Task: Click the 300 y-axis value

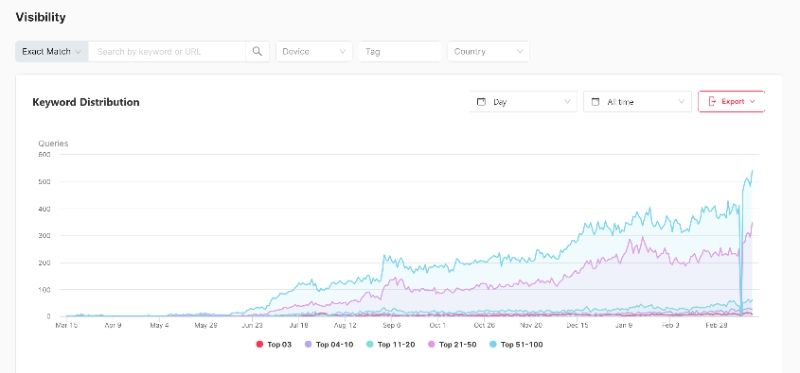Action: click(44, 236)
